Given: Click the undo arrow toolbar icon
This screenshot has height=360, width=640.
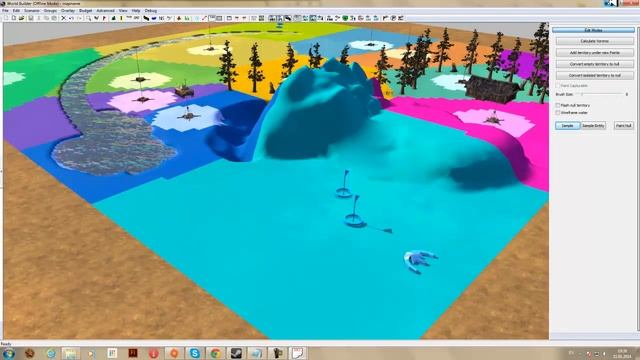Looking at the screenshot, I should (x=71, y=18).
